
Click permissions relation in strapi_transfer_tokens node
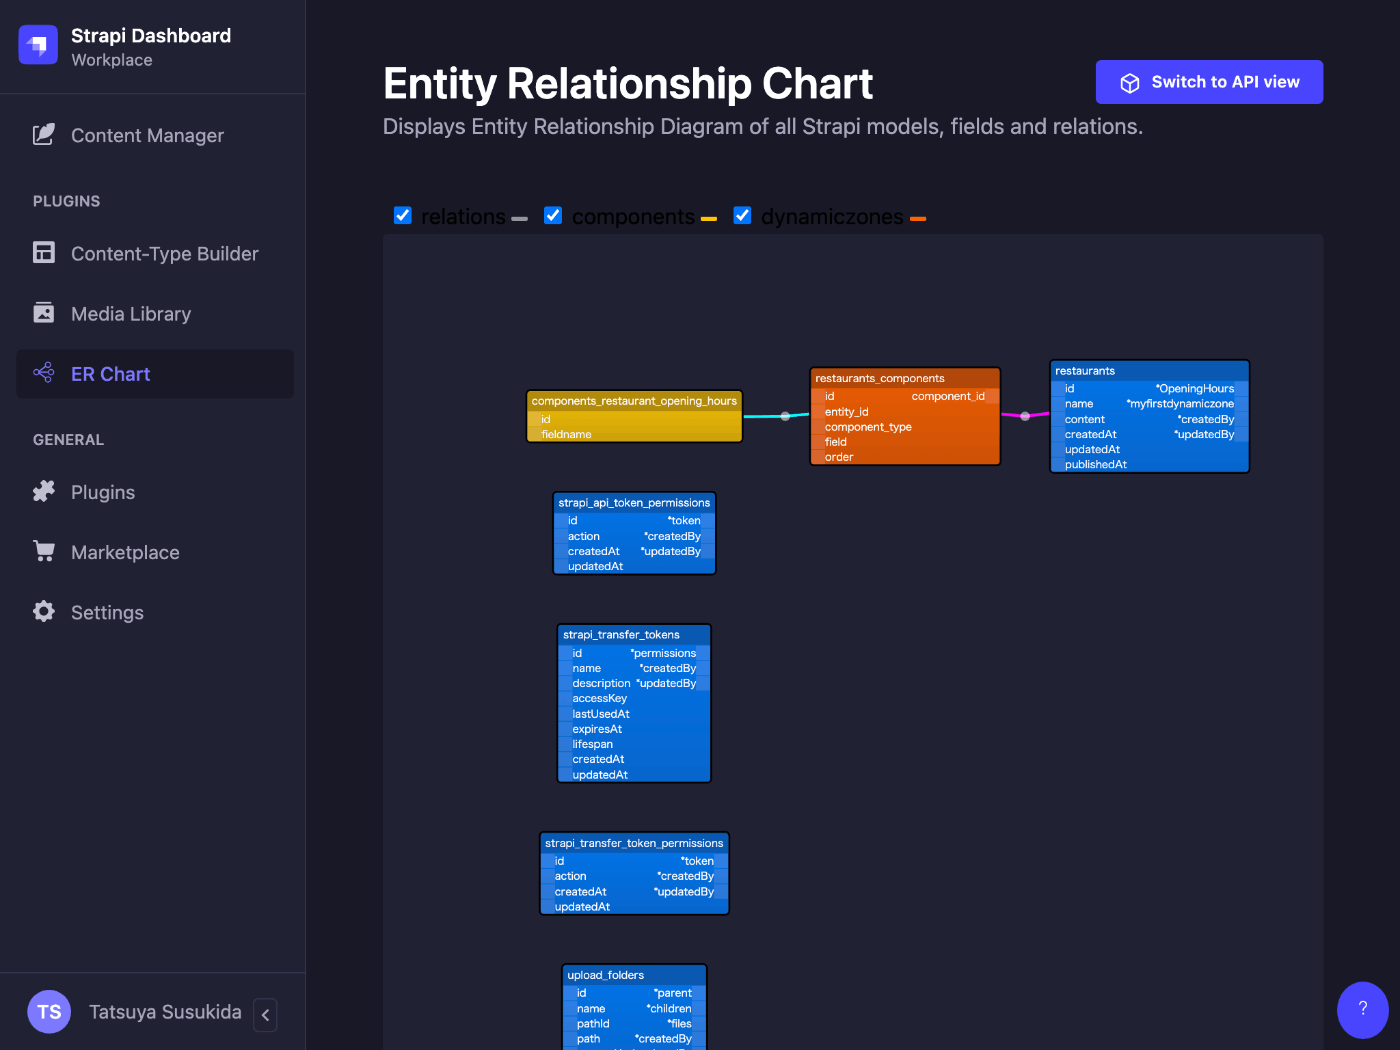(663, 653)
